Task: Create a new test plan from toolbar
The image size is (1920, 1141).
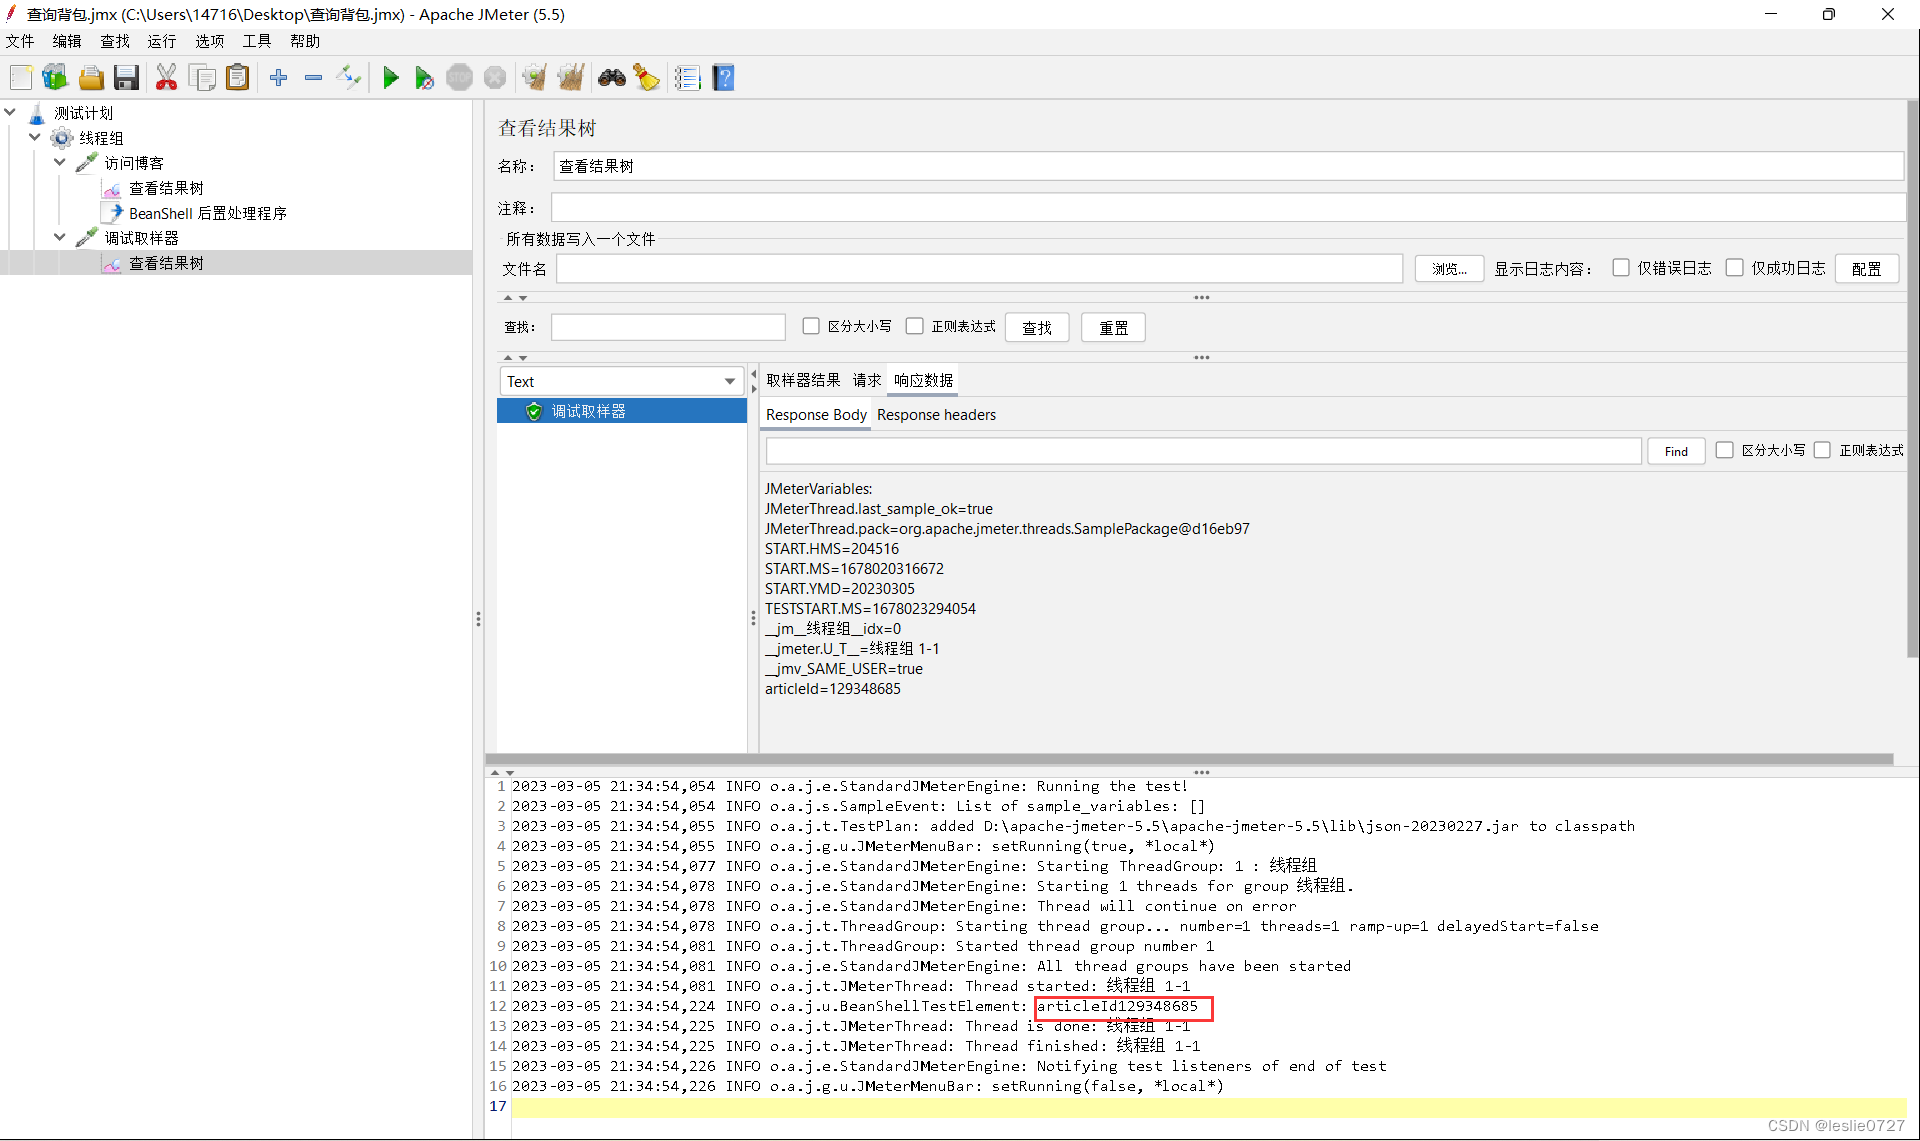Action: [x=20, y=77]
